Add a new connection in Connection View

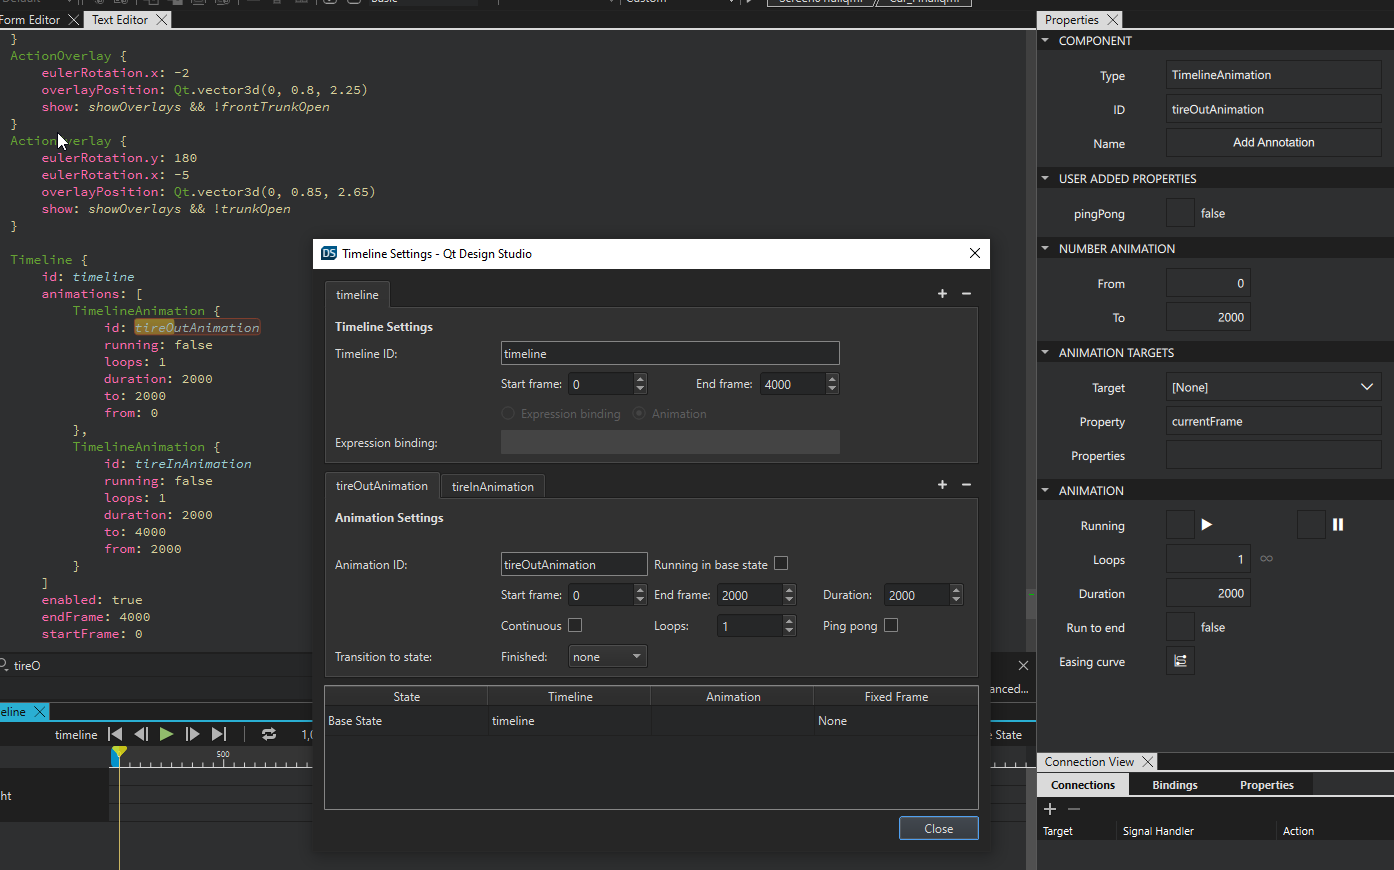click(1050, 809)
